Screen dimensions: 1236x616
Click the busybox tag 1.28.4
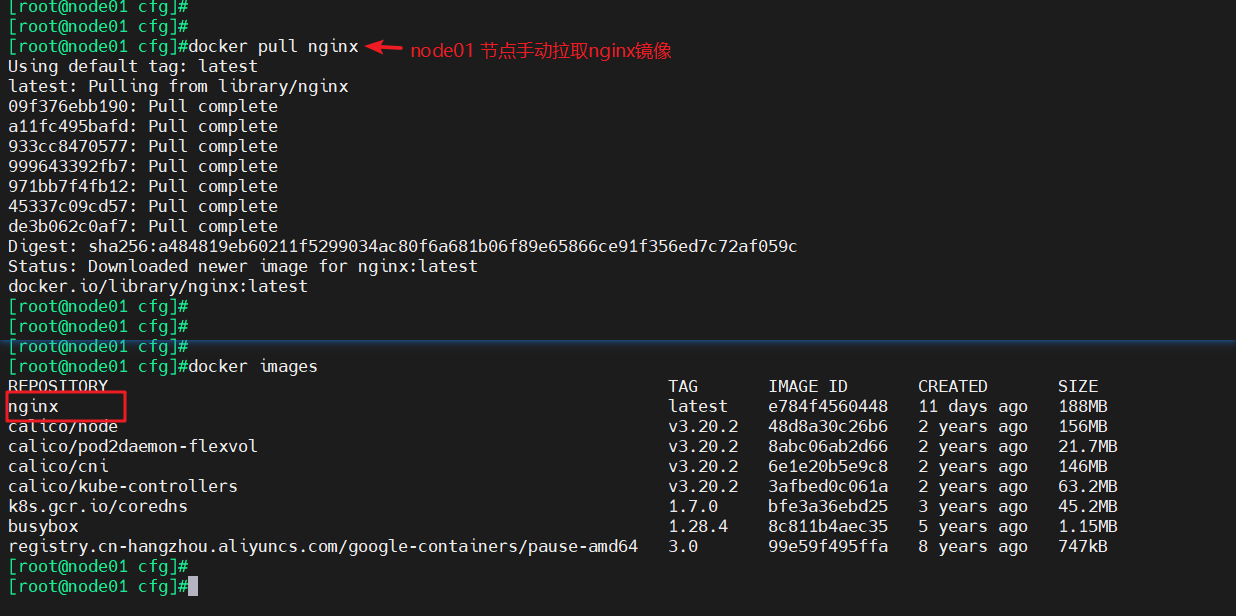click(x=698, y=526)
